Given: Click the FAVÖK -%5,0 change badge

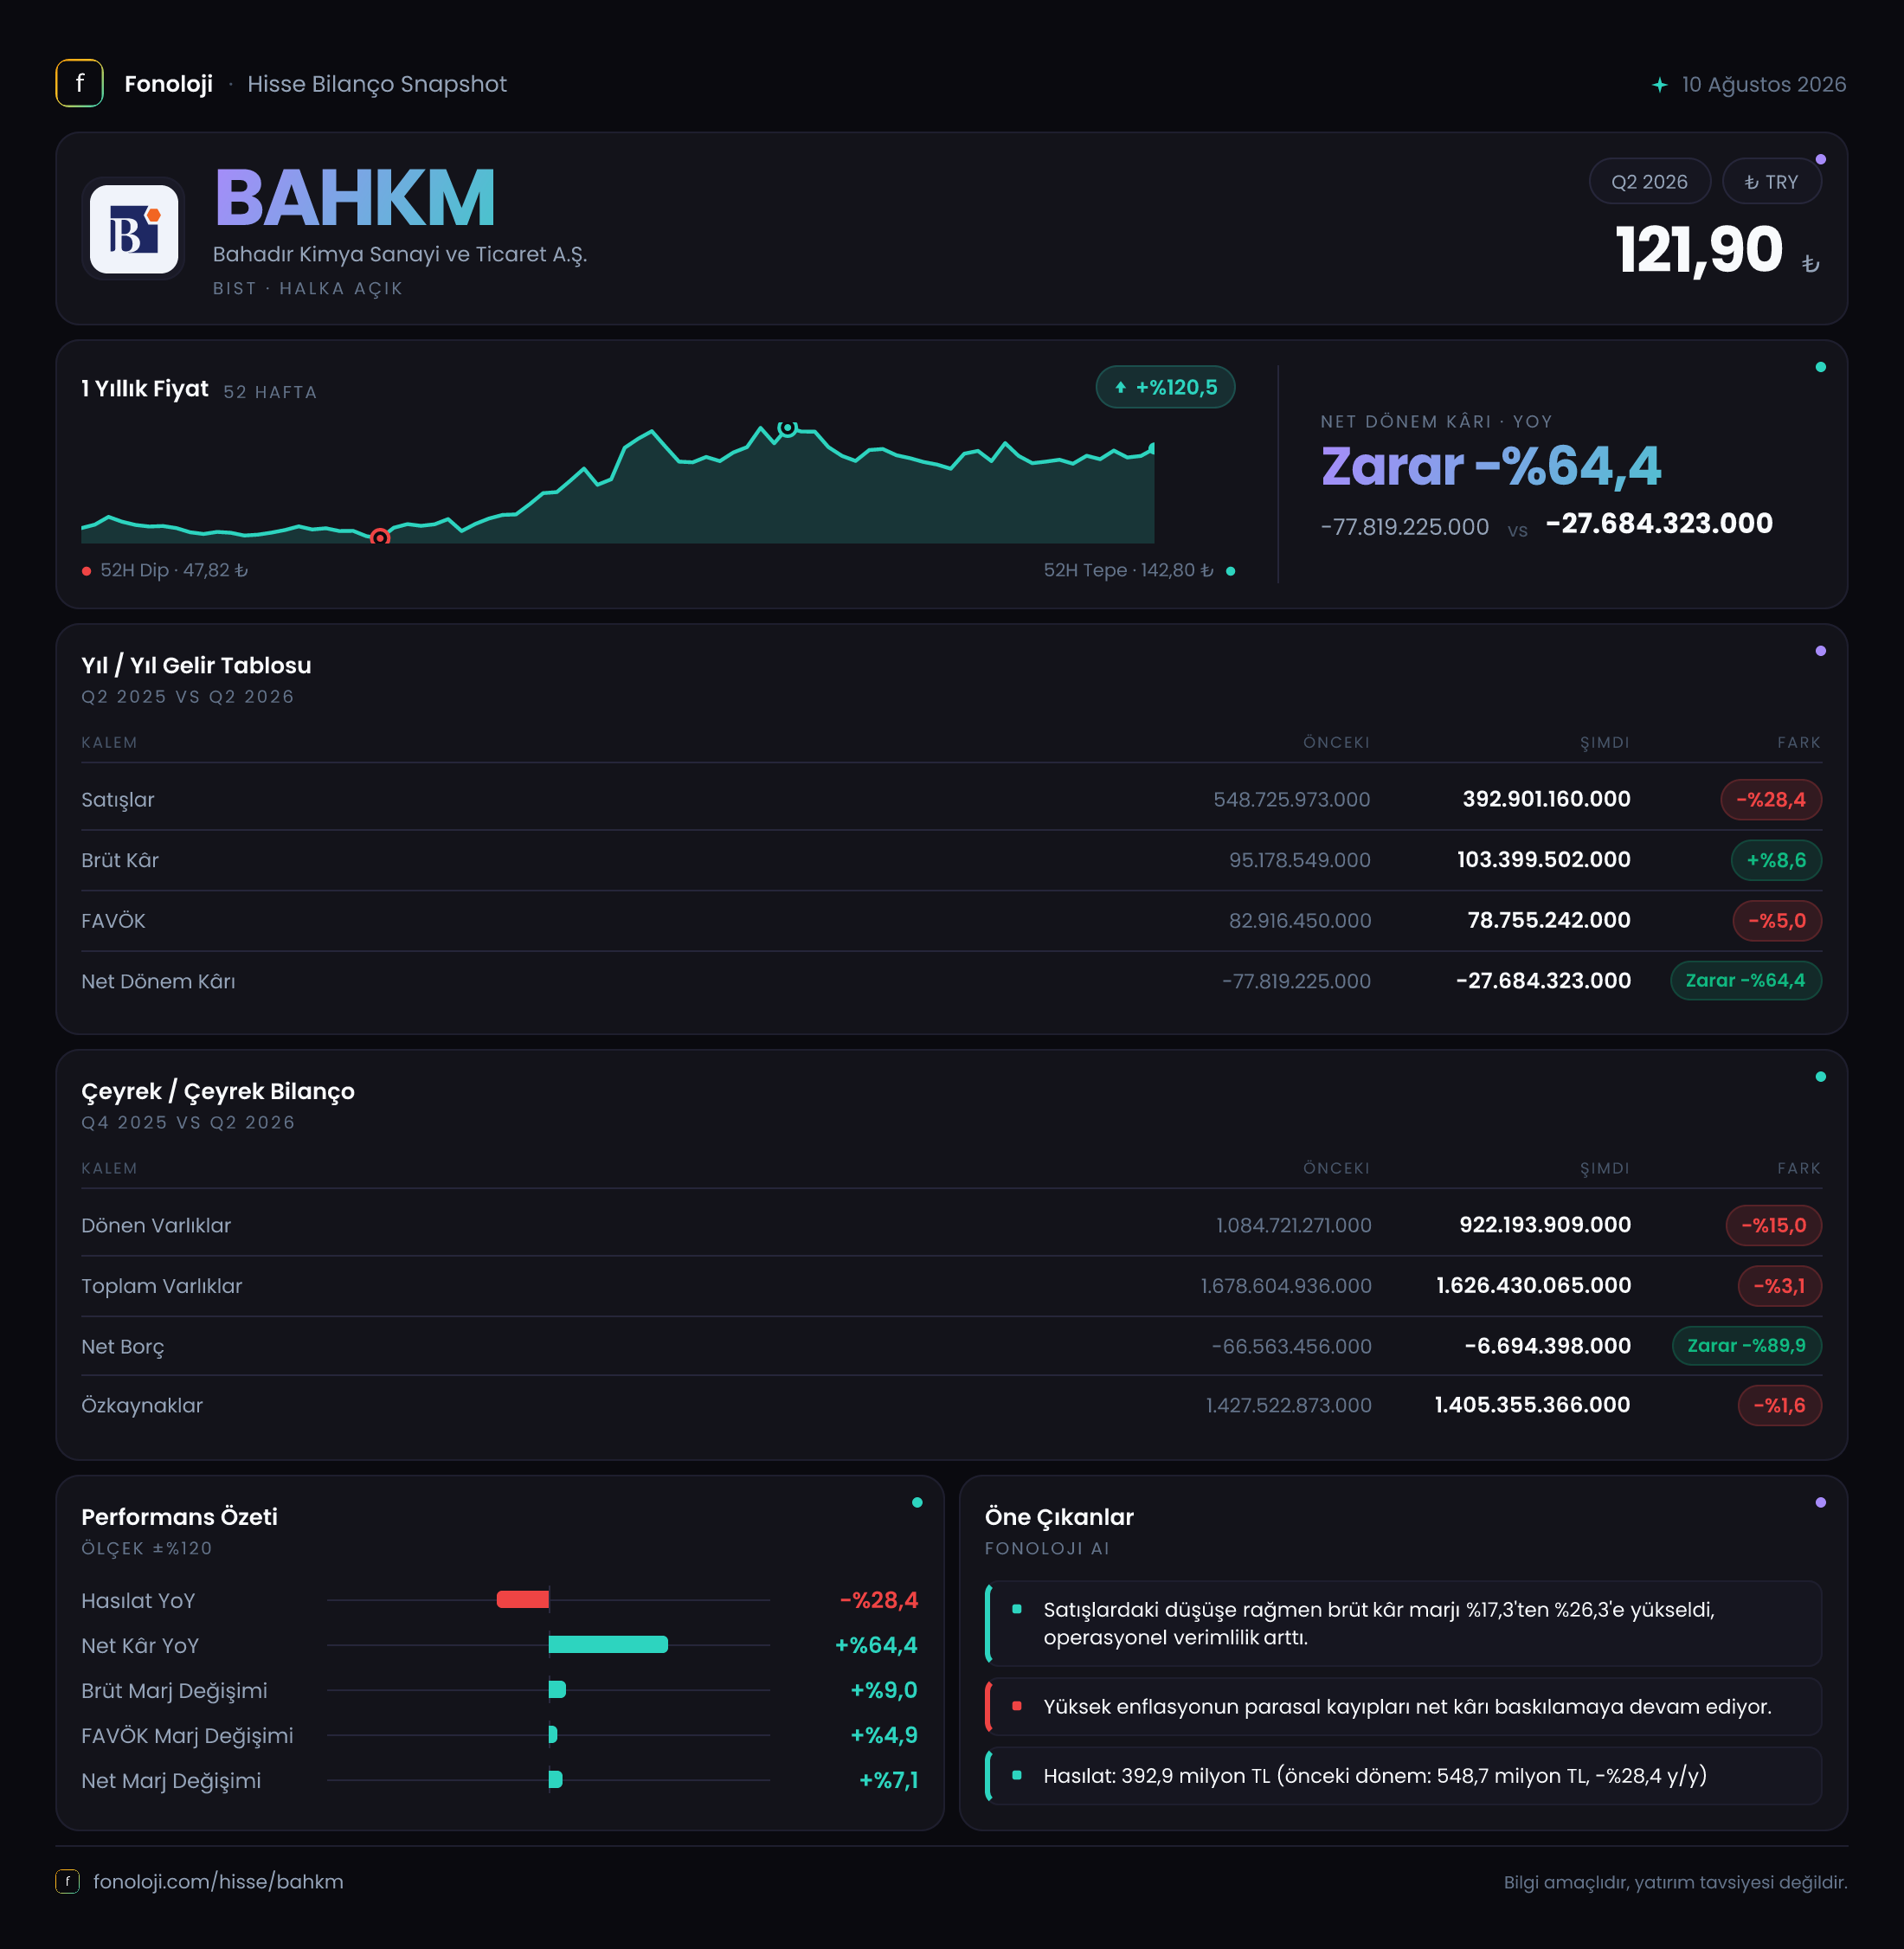Looking at the screenshot, I should click(x=1777, y=920).
